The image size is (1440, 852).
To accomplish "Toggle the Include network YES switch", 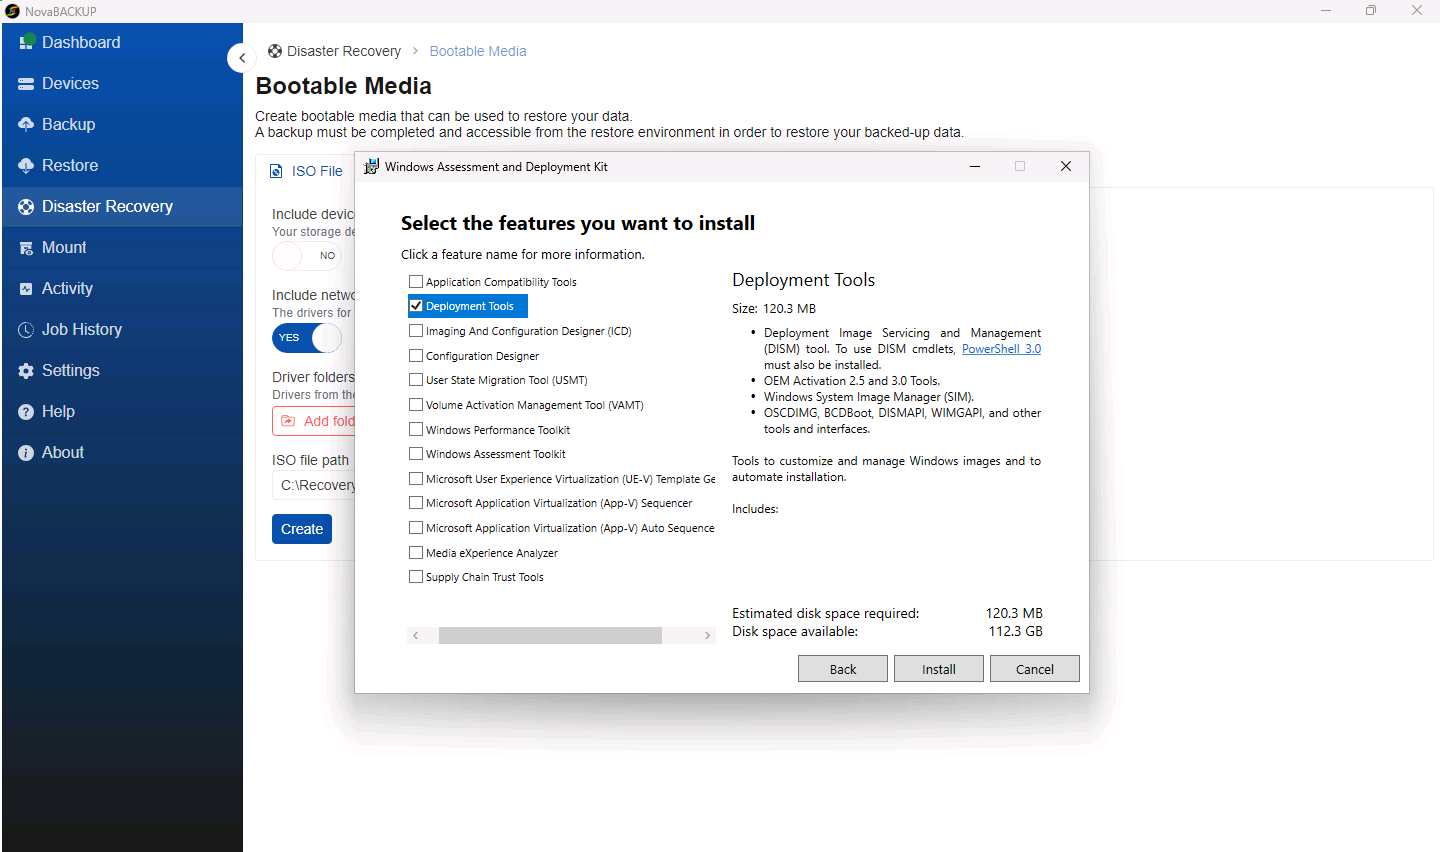I will pos(307,338).
